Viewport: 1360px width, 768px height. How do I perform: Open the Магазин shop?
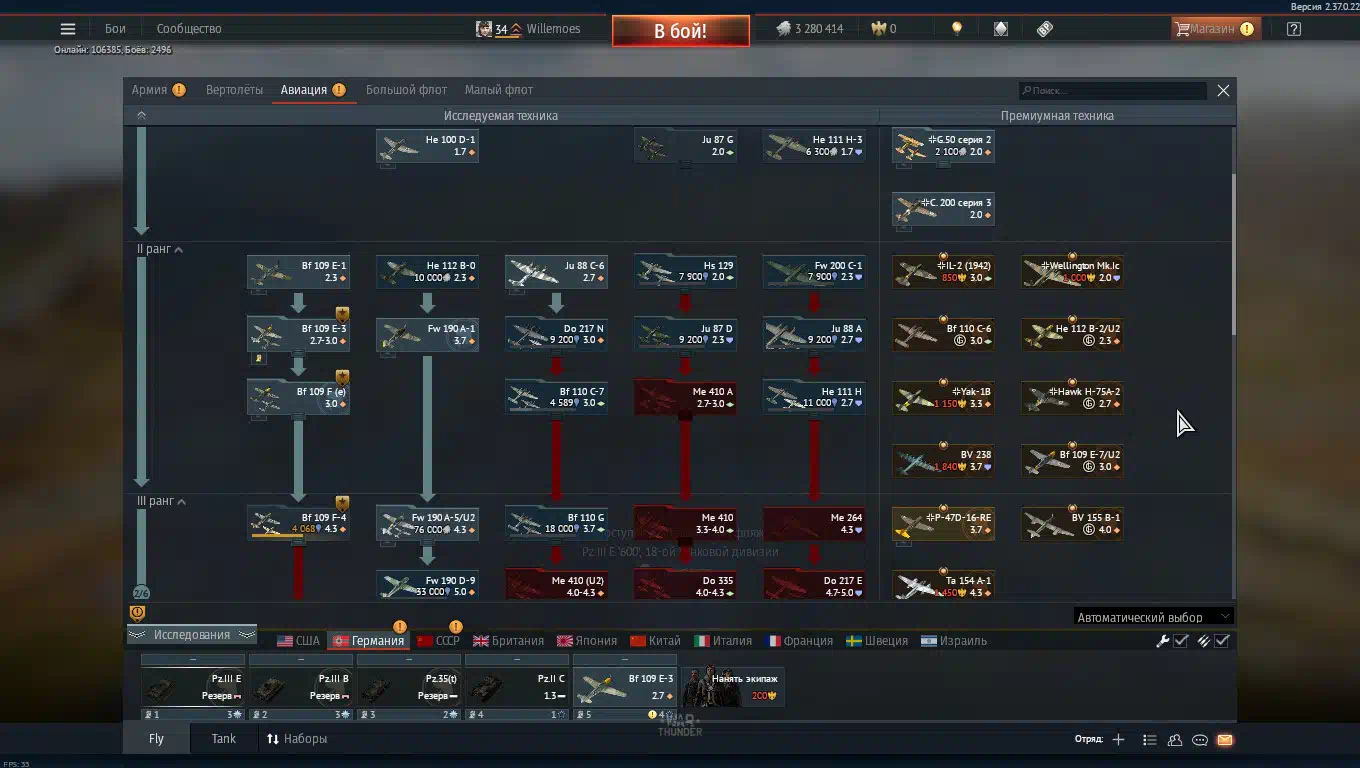click(x=1214, y=29)
